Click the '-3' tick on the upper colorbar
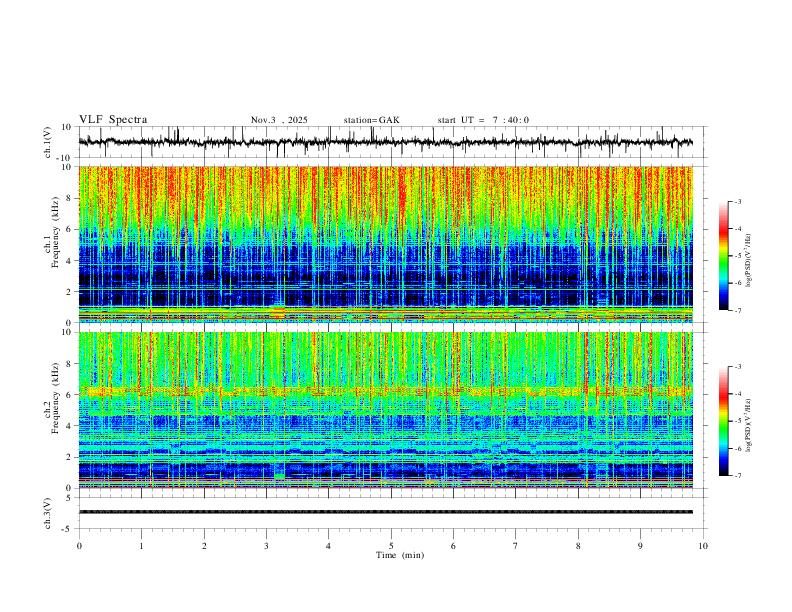The width and height of the screenshot is (792, 612). (737, 201)
